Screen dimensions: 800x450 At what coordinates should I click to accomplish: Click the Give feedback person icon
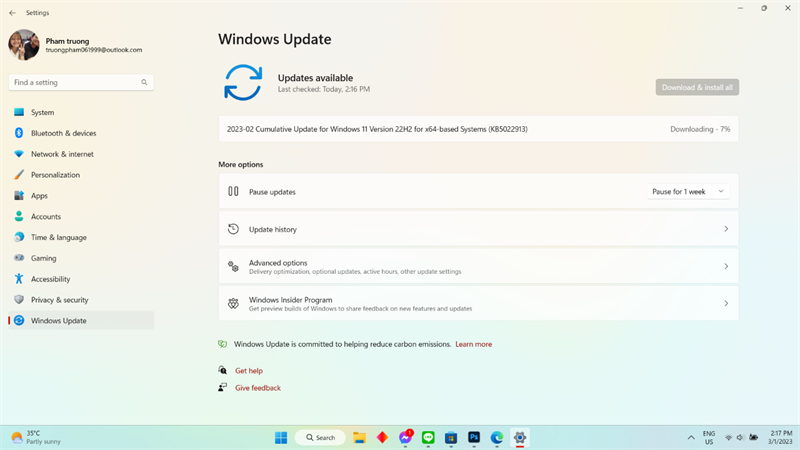222,387
